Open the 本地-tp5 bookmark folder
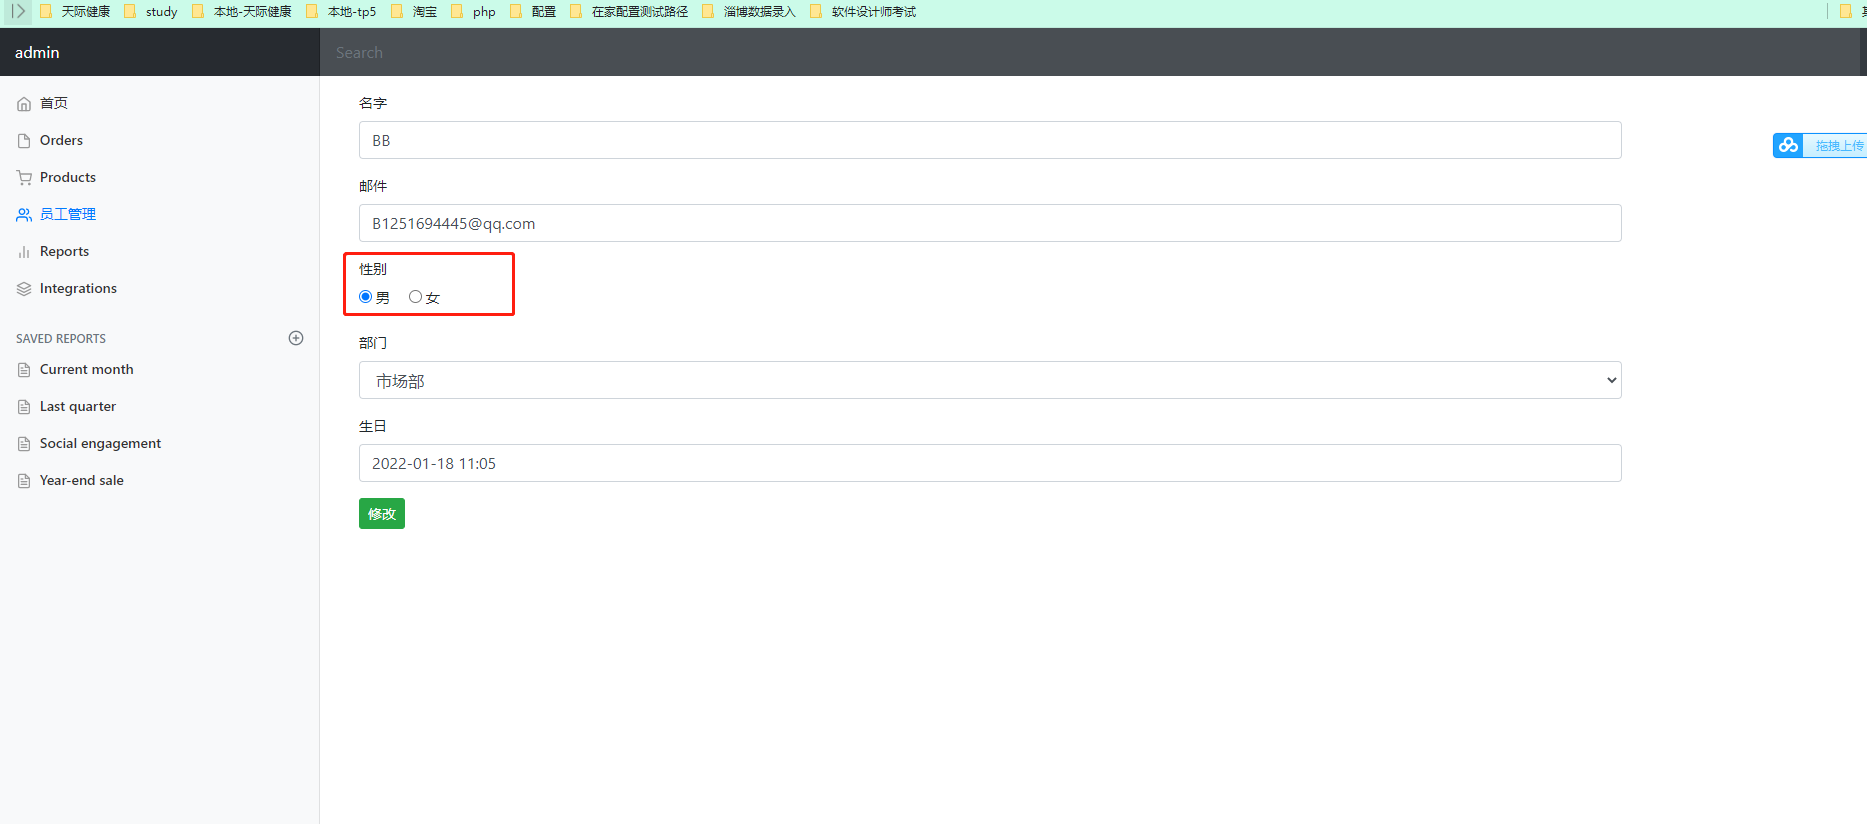The width and height of the screenshot is (1867, 824). tap(341, 12)
